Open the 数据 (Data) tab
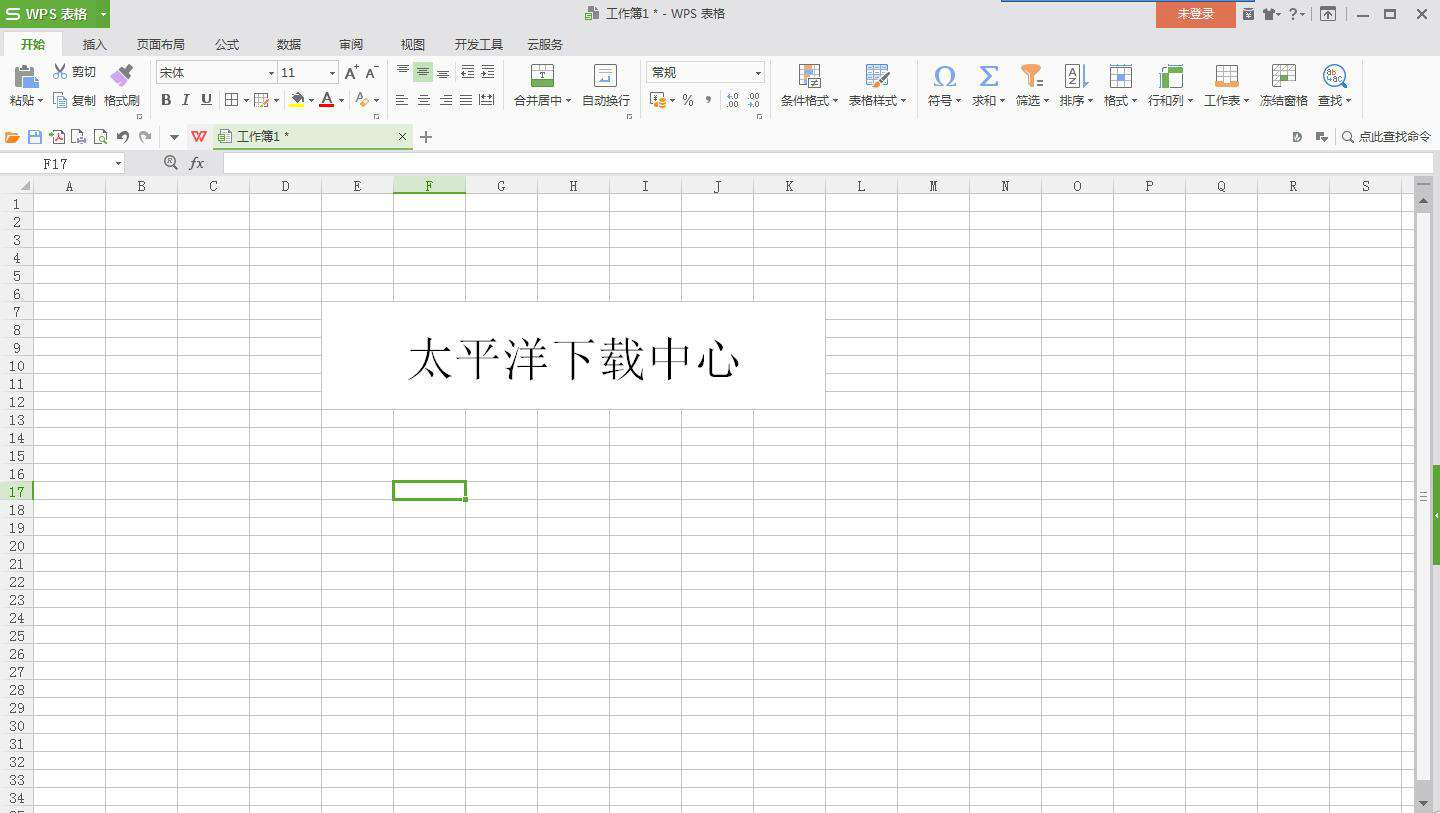The image size is (1440, 813). (289, 44)
